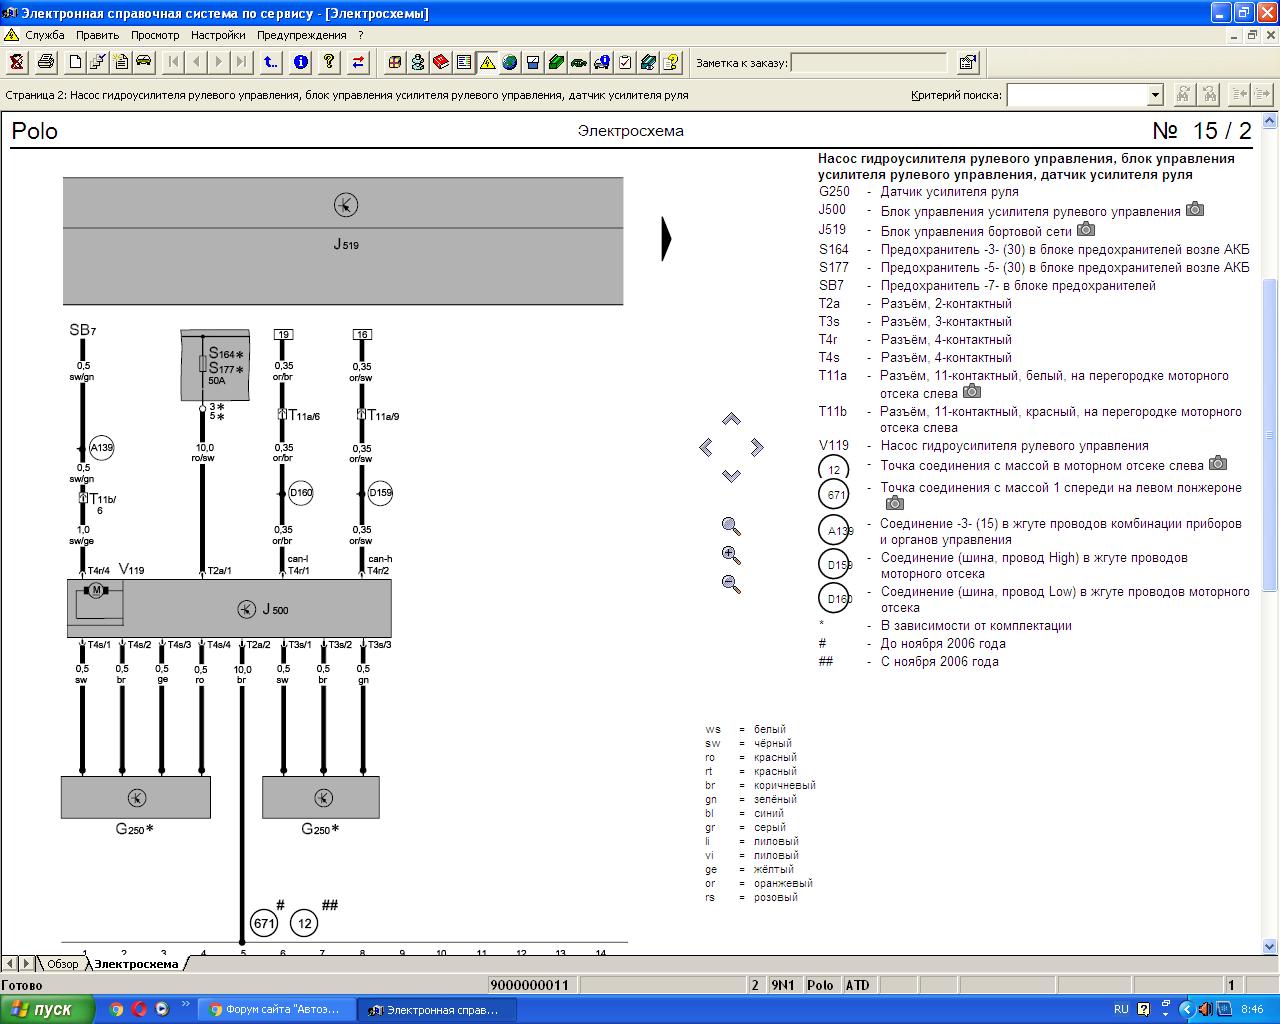Switch to Электронная справ taskbar button

(x=437, y=1009)
